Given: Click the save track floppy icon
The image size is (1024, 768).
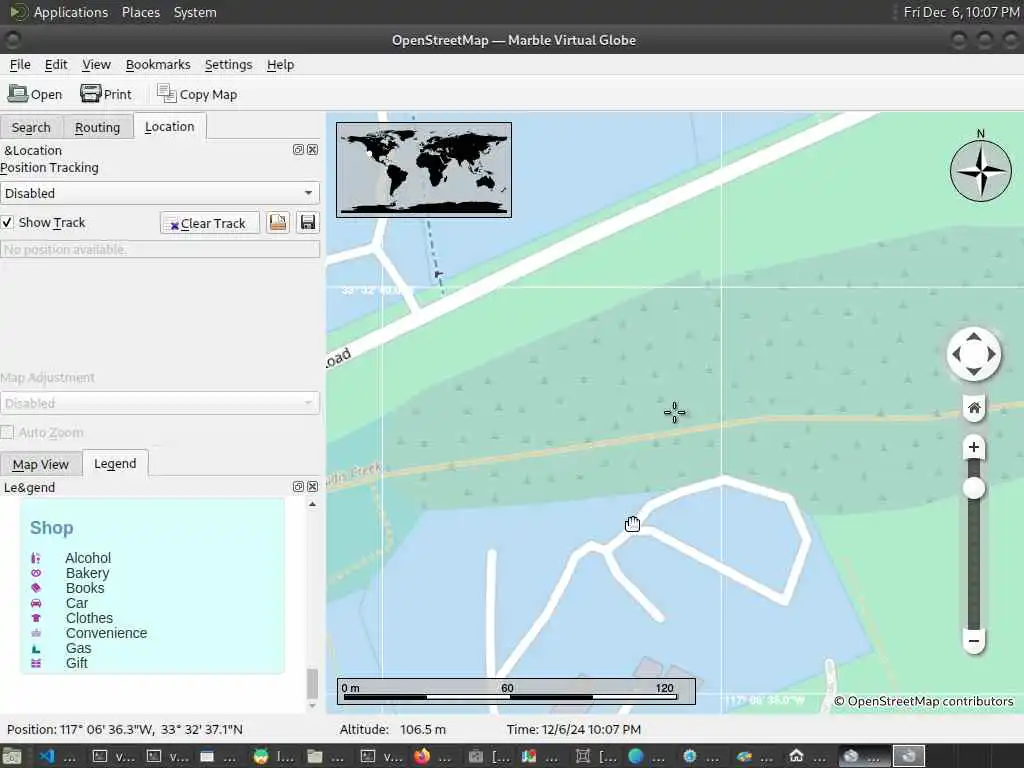Looking at the screenshot, I should 308,223.
